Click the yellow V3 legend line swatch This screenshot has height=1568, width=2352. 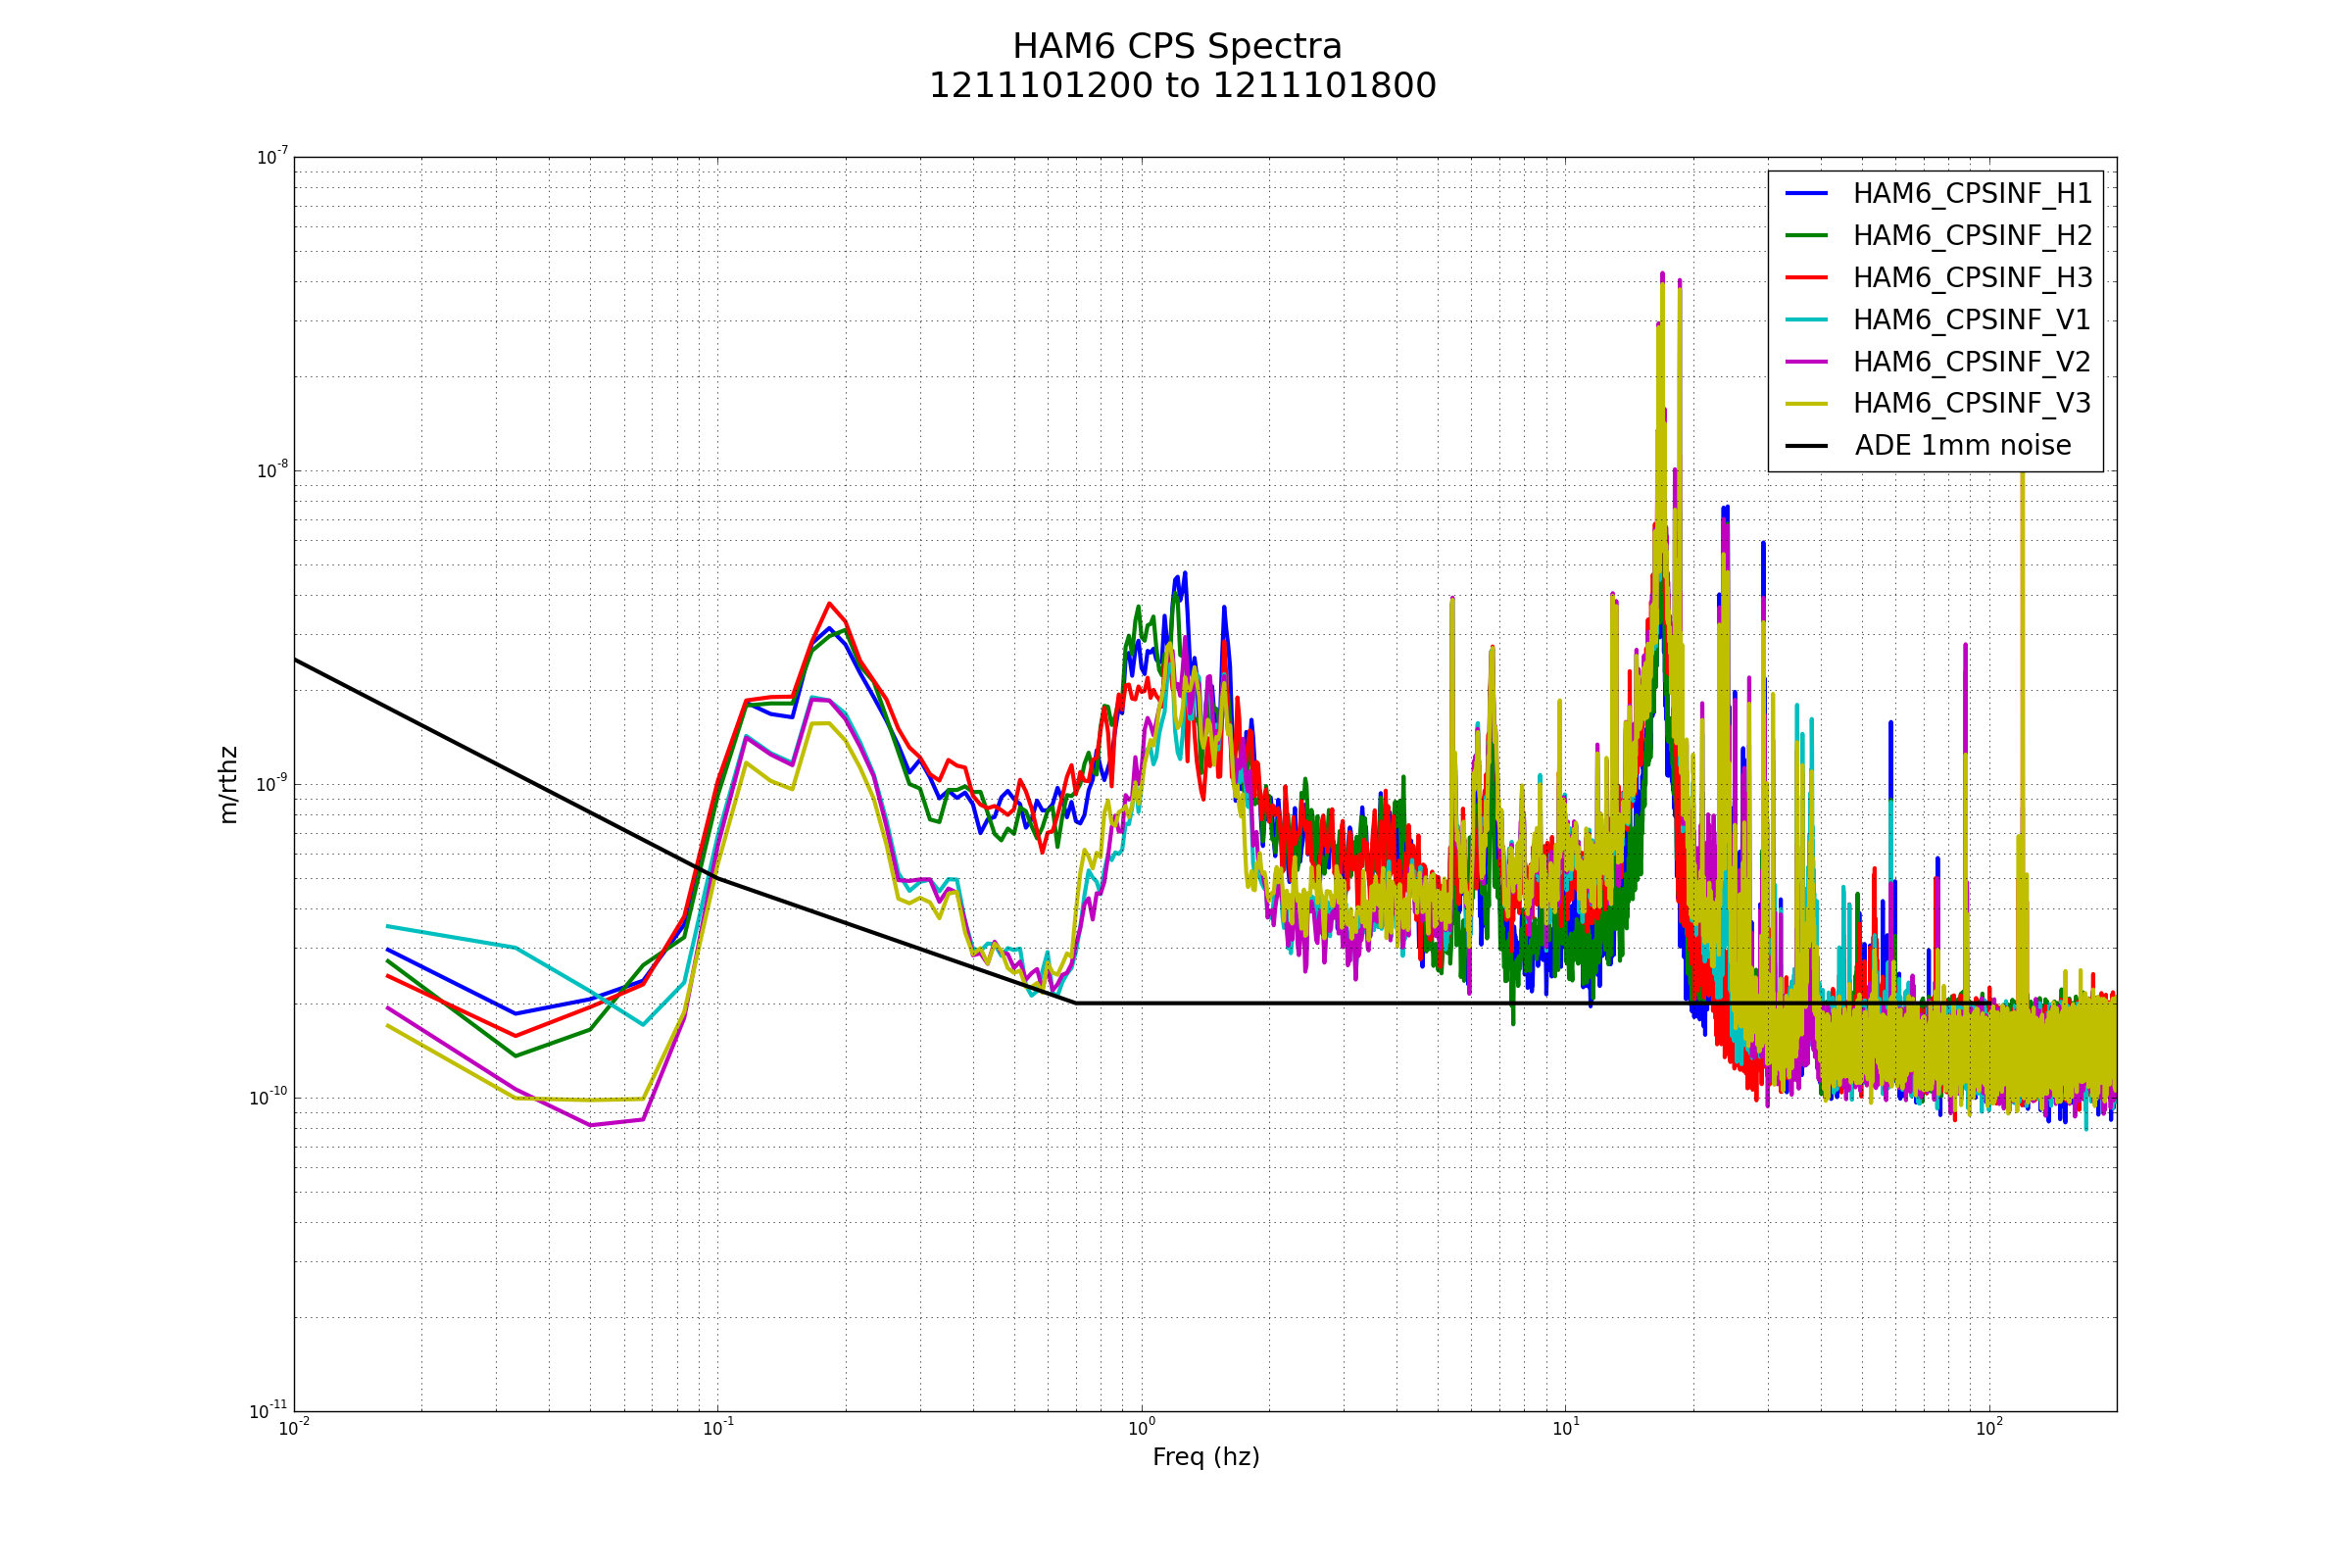[x=1806, y=403]
